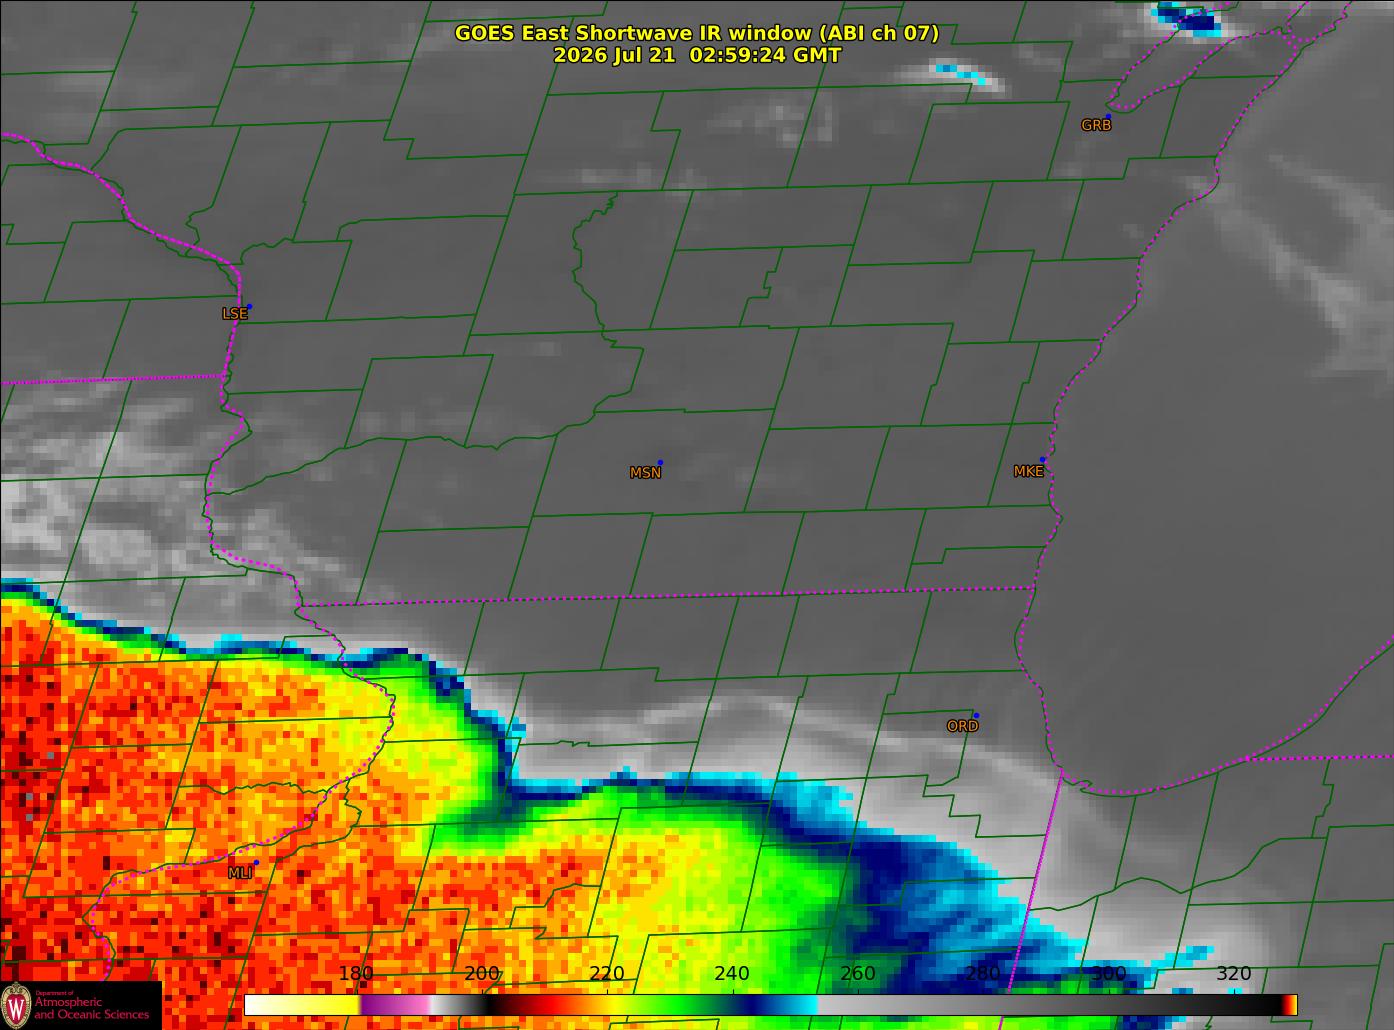Click the ORD station label text
The height and width of the screenshot is (1030, 1394).
[x=962, y=726]
